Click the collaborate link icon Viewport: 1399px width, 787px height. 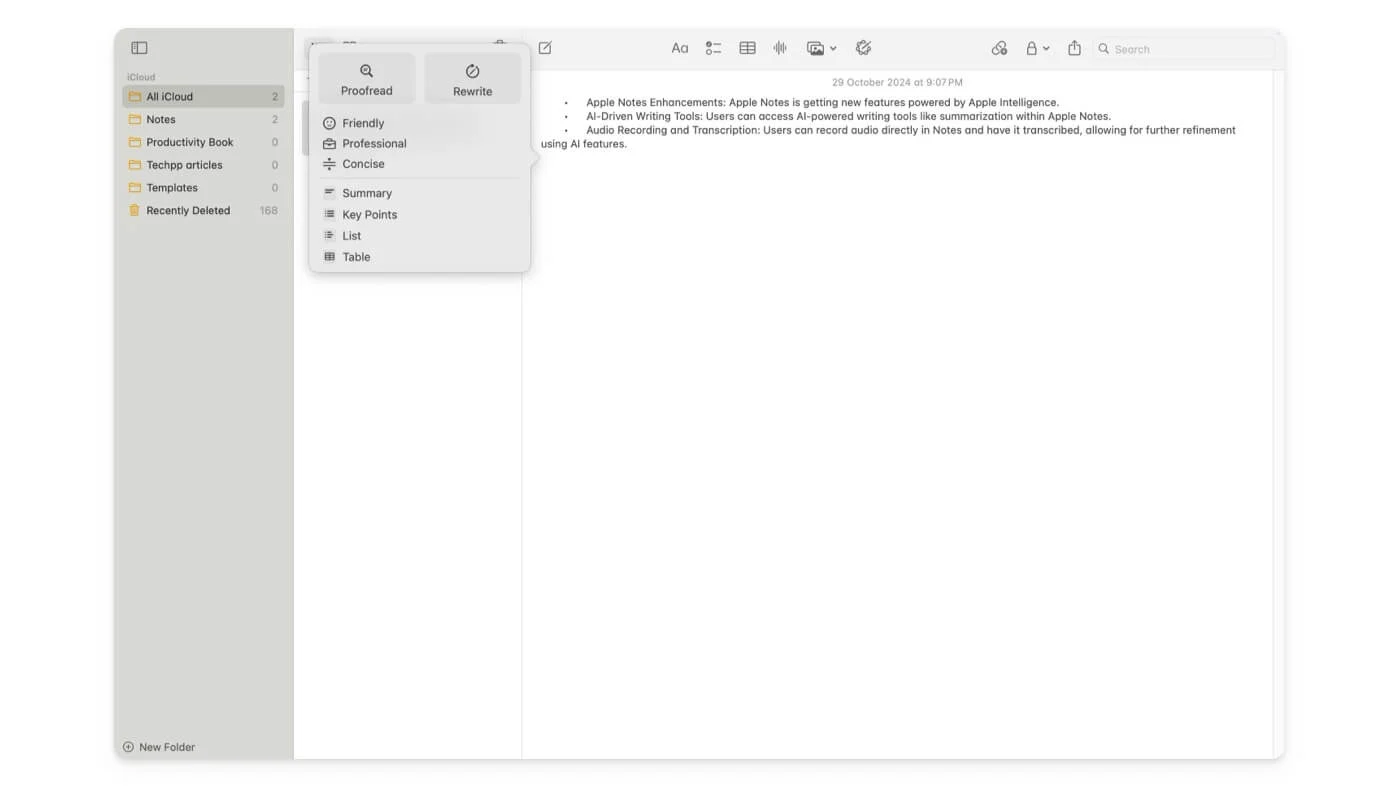coord(999,48)
